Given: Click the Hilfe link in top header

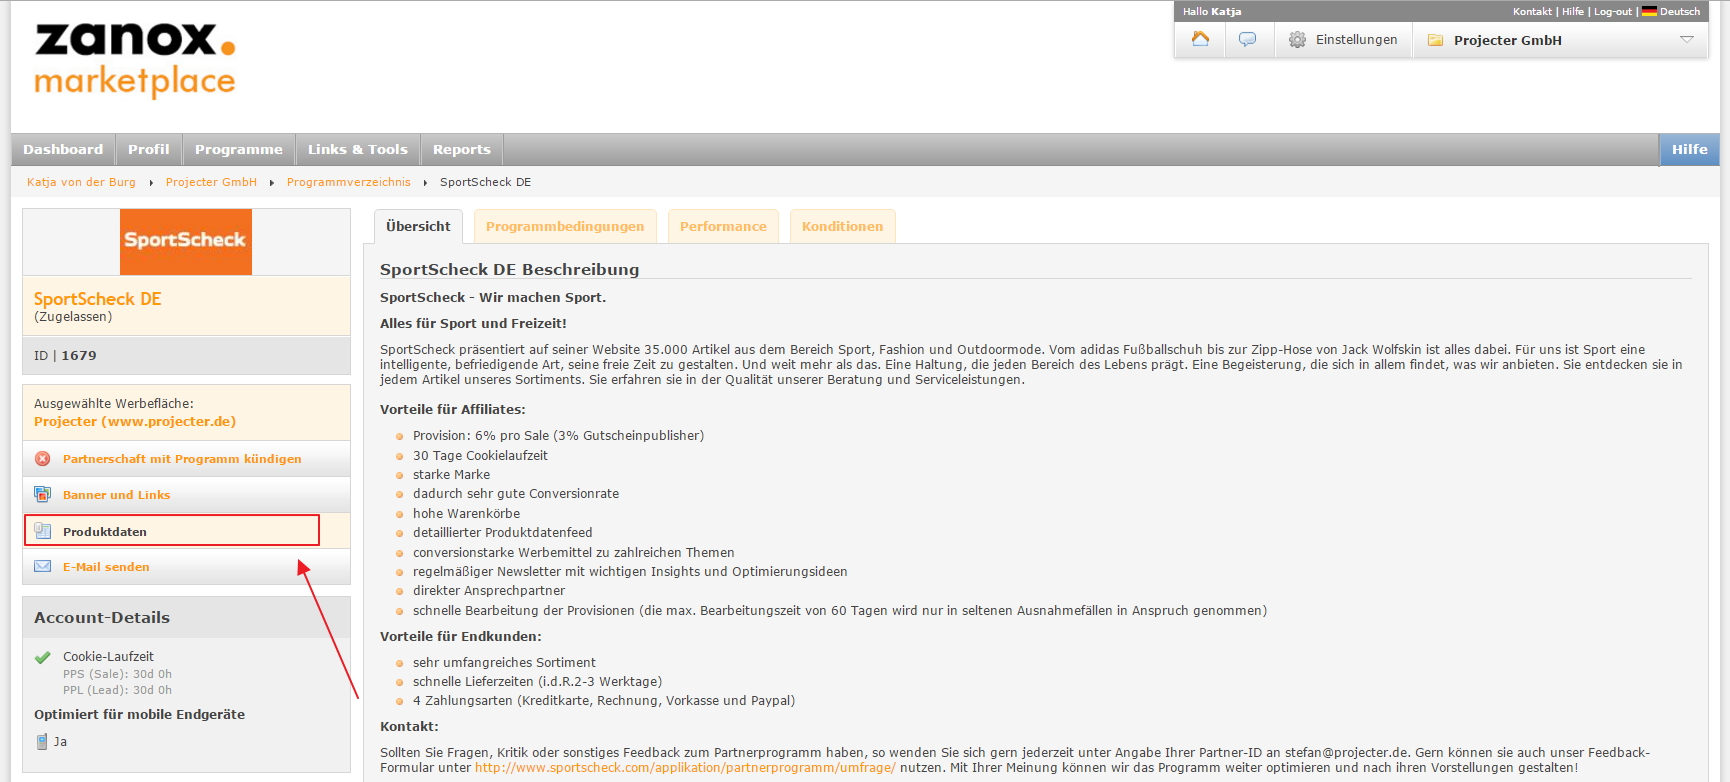Looking at the screenshot, I should pos(1573,12).
